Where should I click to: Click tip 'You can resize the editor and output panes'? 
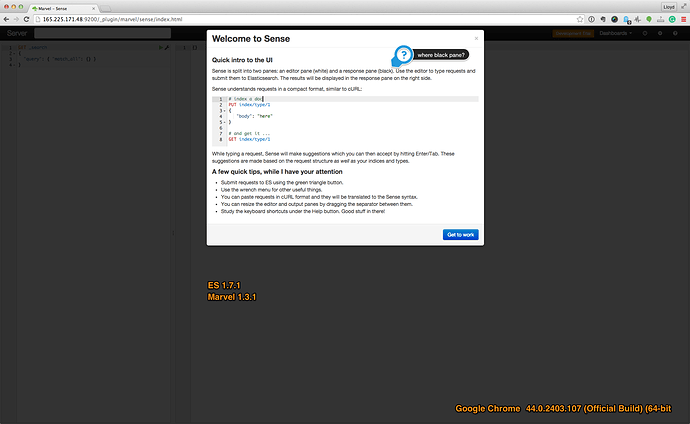point(316,204)
